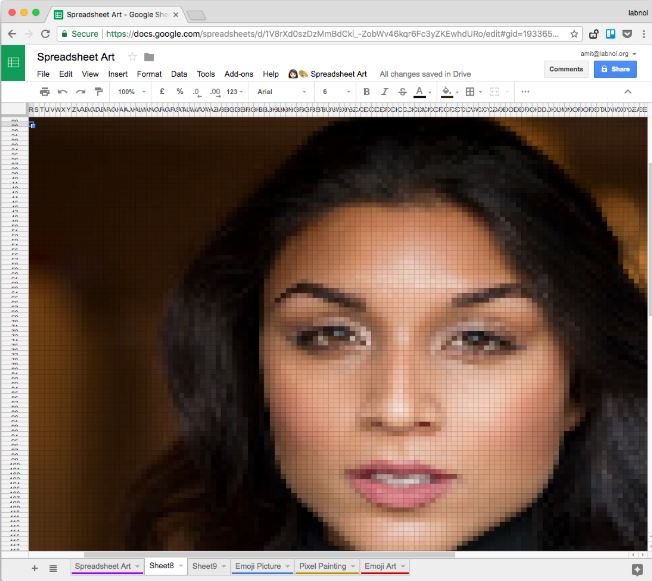Open the fill color picker
This screenshot has height=581, width=652.
point(447,92)
